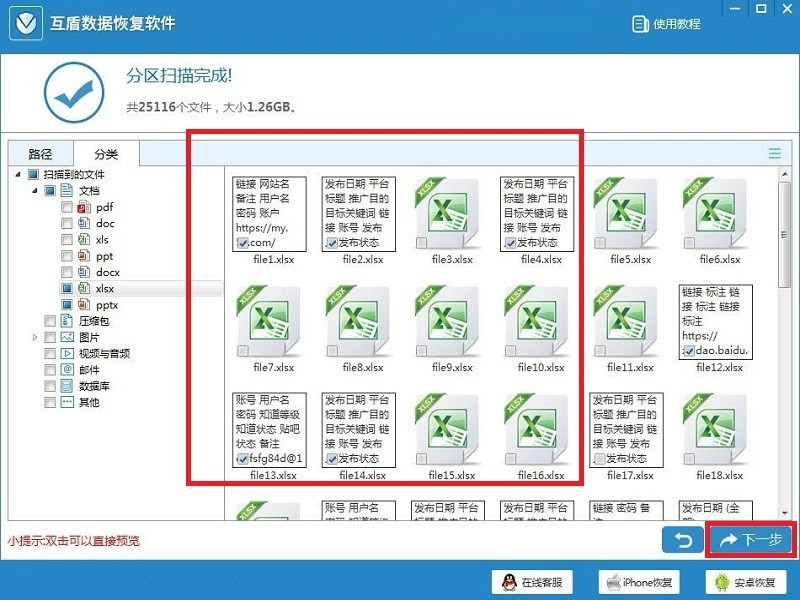Viewport: 800px width, 600px height.
Task: Select the file18.xlsx Excel icon
Action: click(715, 430)
